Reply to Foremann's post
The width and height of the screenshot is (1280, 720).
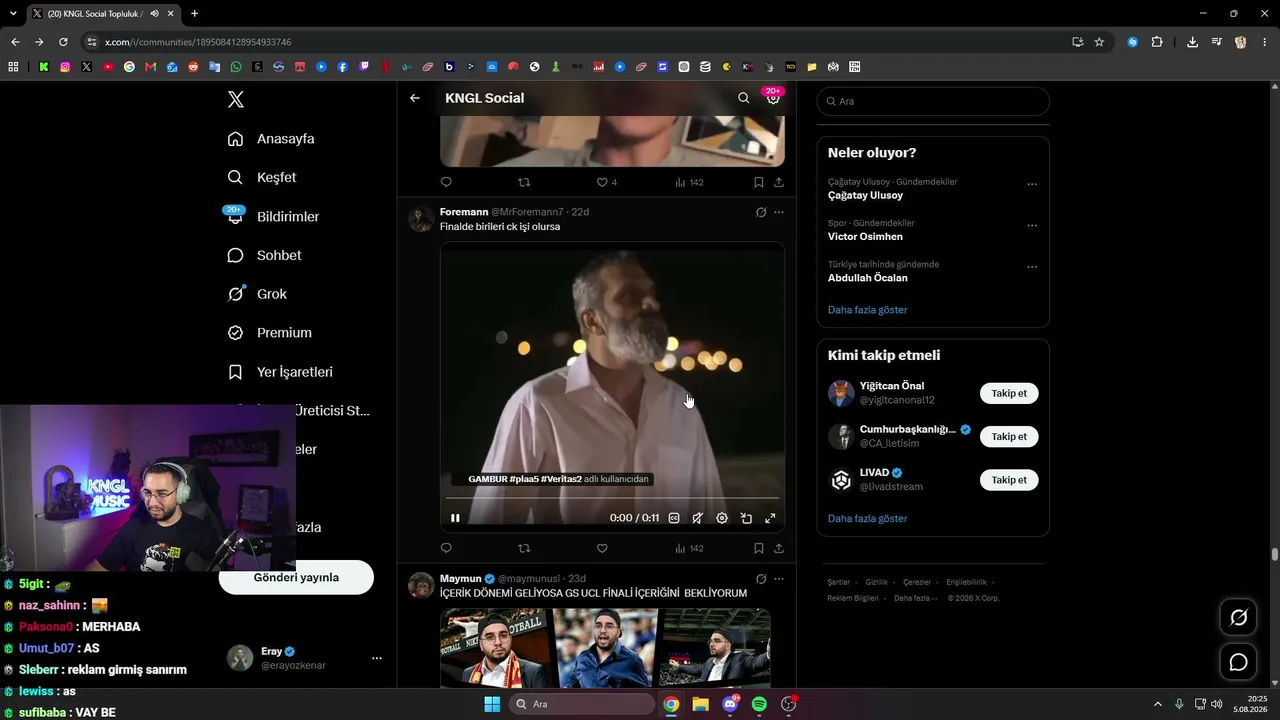pos(446,548)
